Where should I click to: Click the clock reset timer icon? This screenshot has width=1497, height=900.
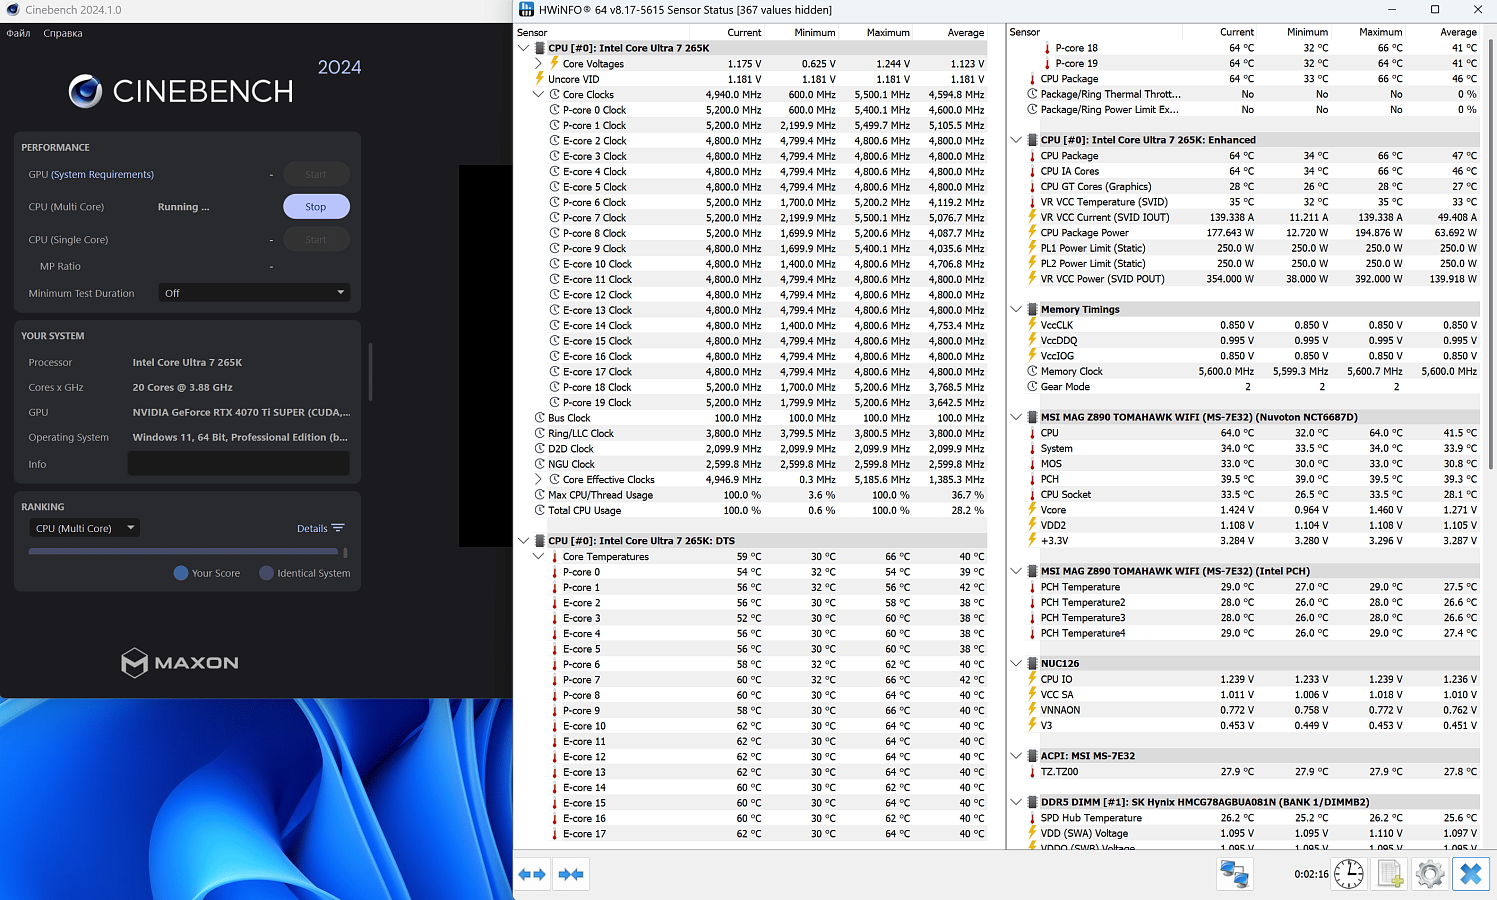(1349, 874)
